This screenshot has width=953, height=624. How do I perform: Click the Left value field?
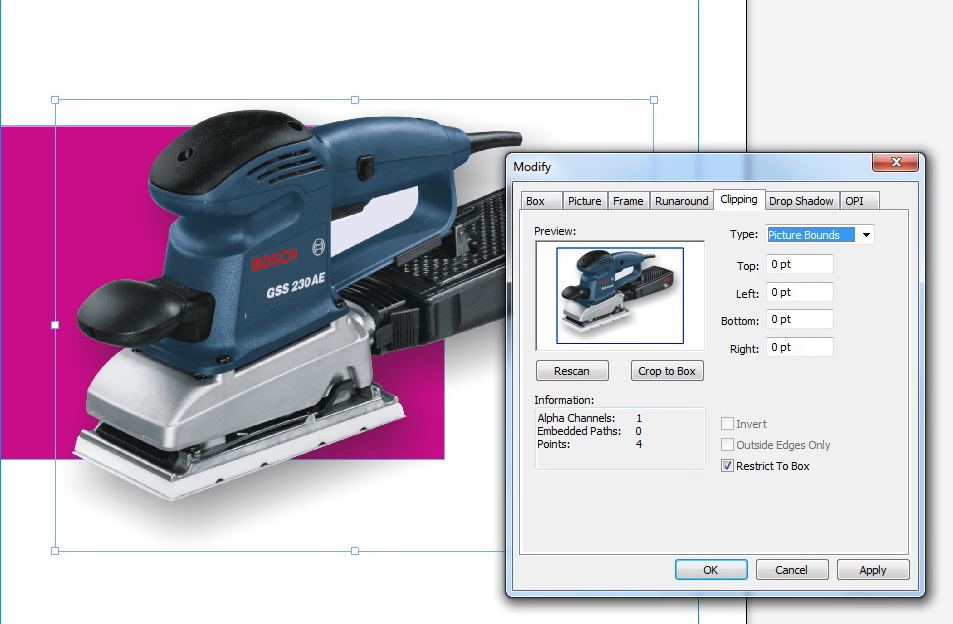click(799, 292)
